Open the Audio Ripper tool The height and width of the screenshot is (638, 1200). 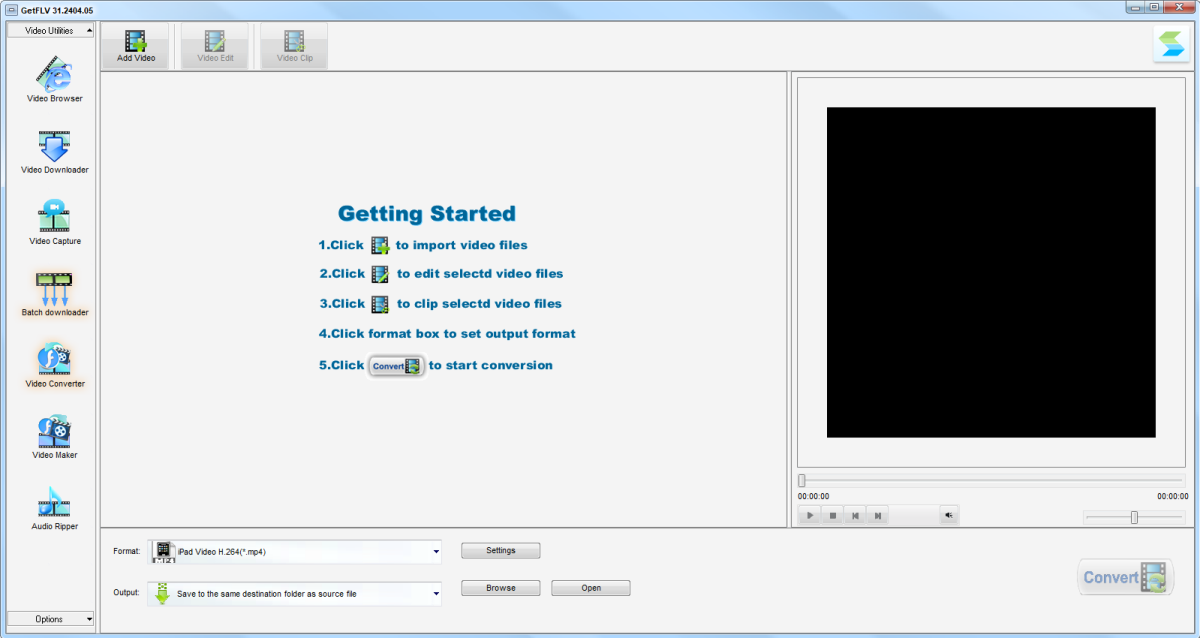coord(54,507)
